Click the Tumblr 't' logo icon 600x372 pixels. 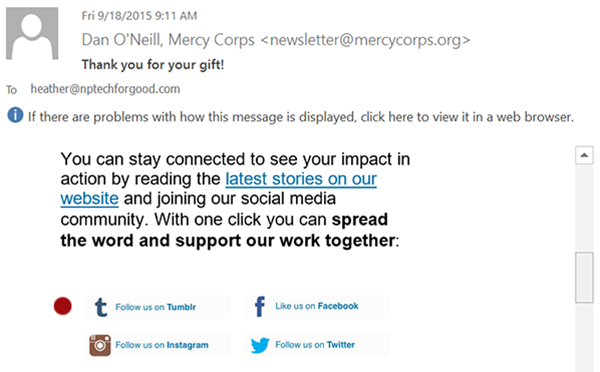(x=101, y=307)
